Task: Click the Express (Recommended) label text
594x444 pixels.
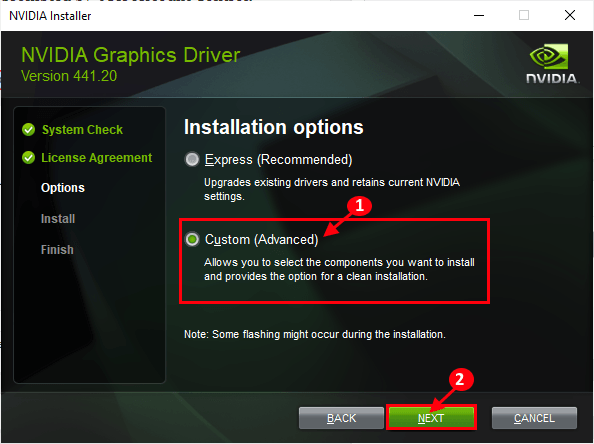Action: coord(278,159)
